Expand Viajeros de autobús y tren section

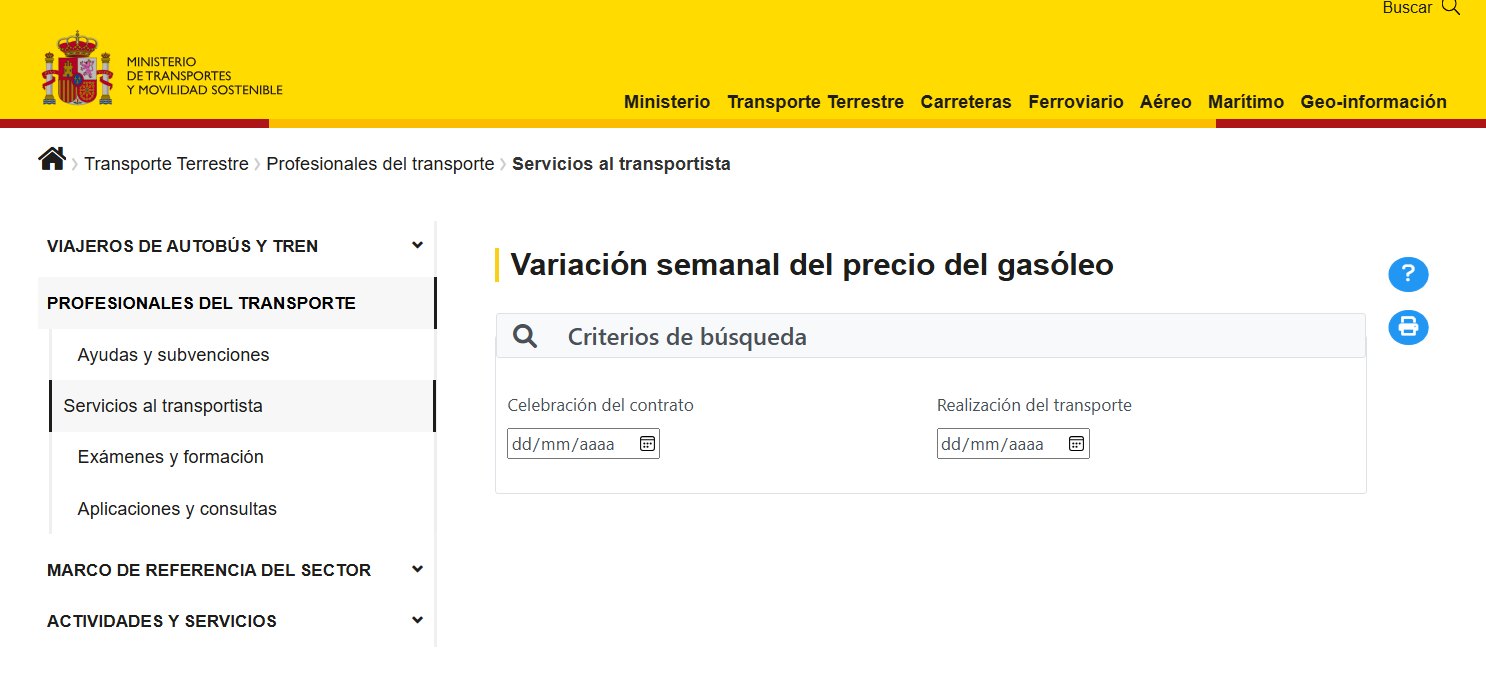(417, 246)
